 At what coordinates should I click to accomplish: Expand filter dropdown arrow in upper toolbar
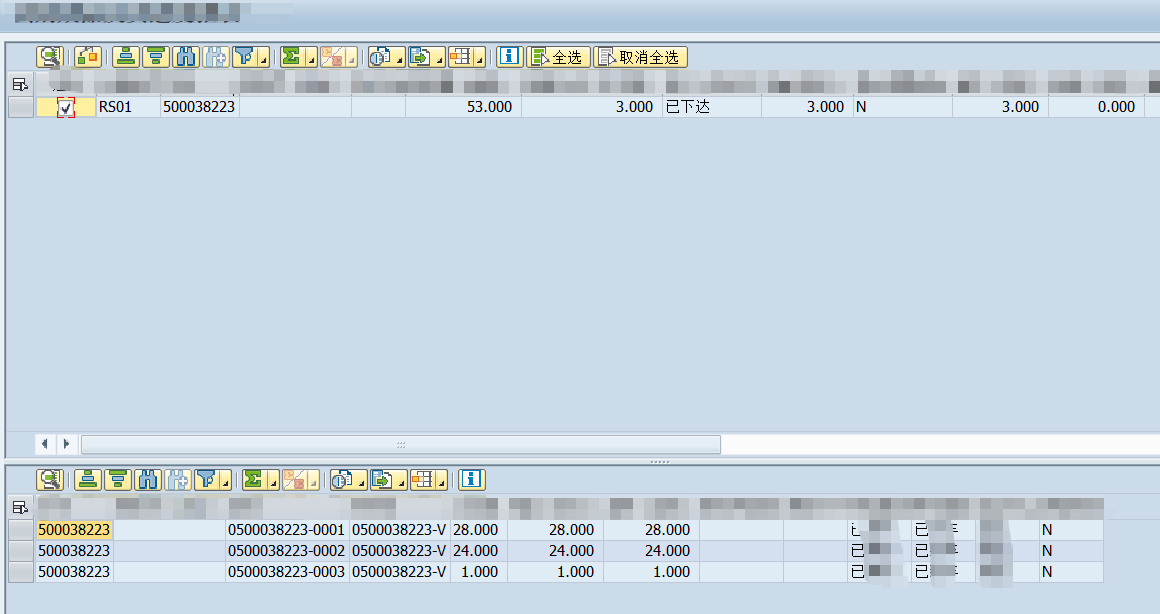(x=263, y=58)
